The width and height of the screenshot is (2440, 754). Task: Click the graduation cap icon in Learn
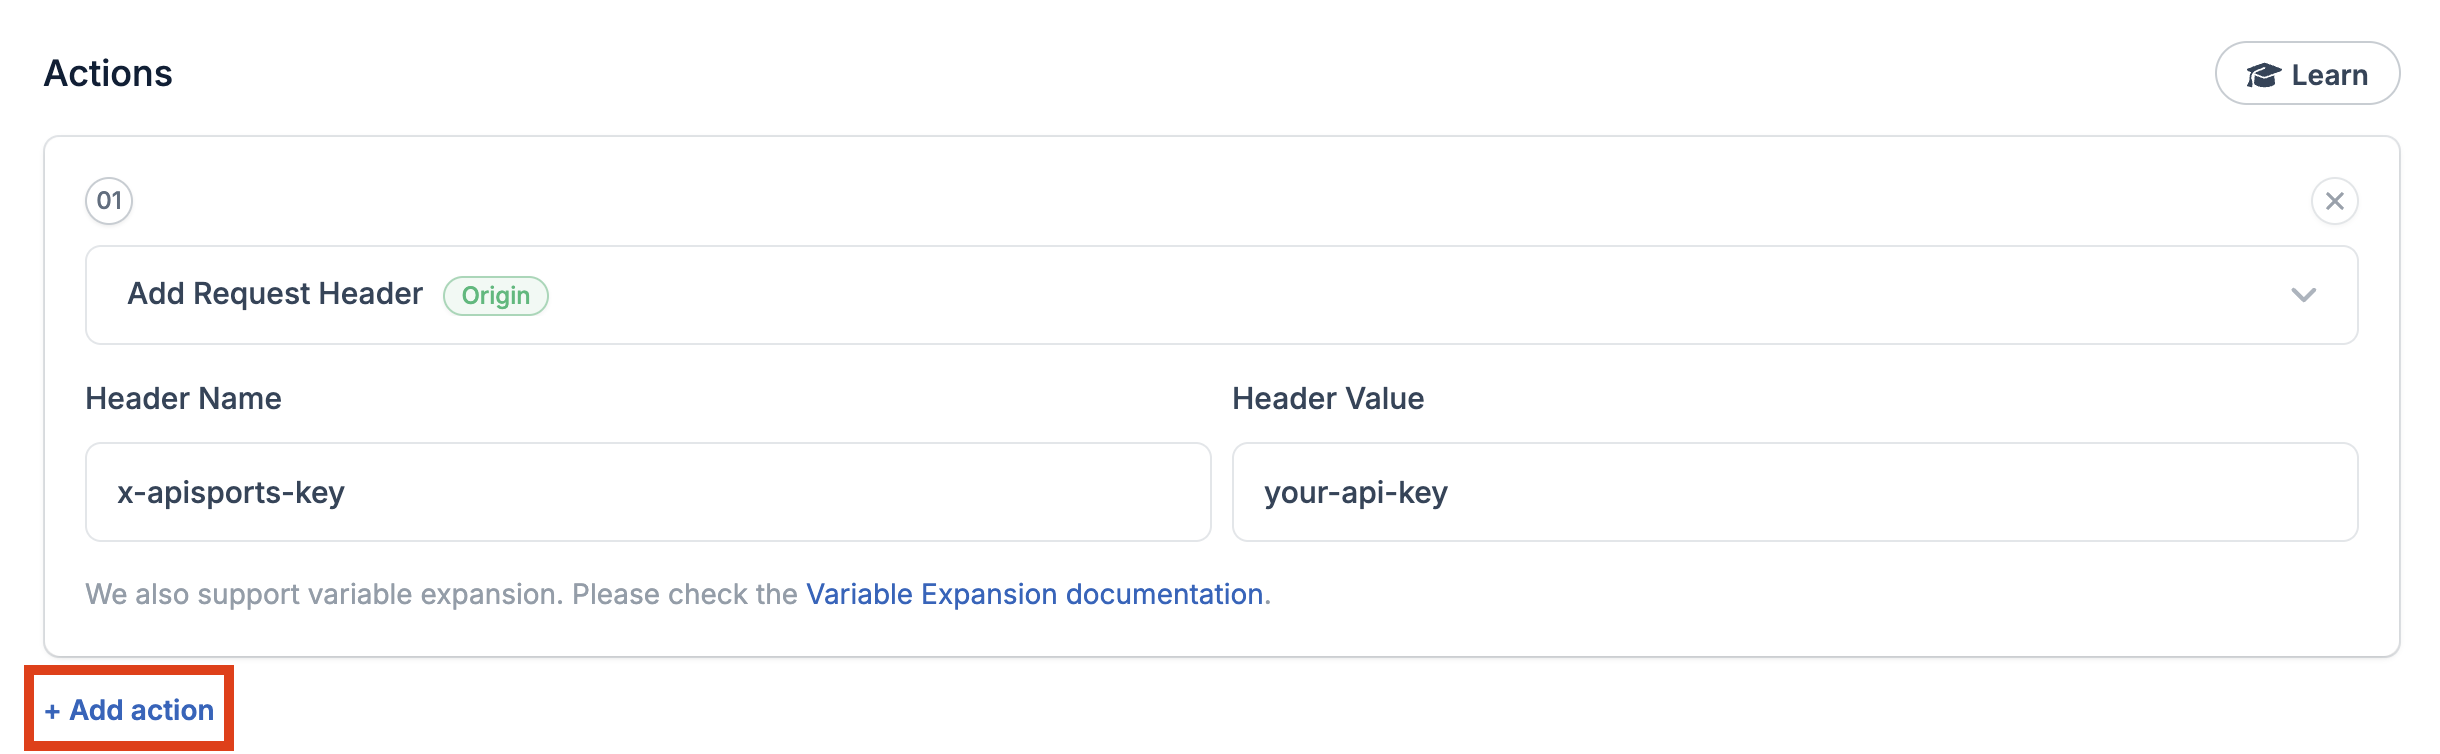pyautogui.click(x=2263, y=75)
